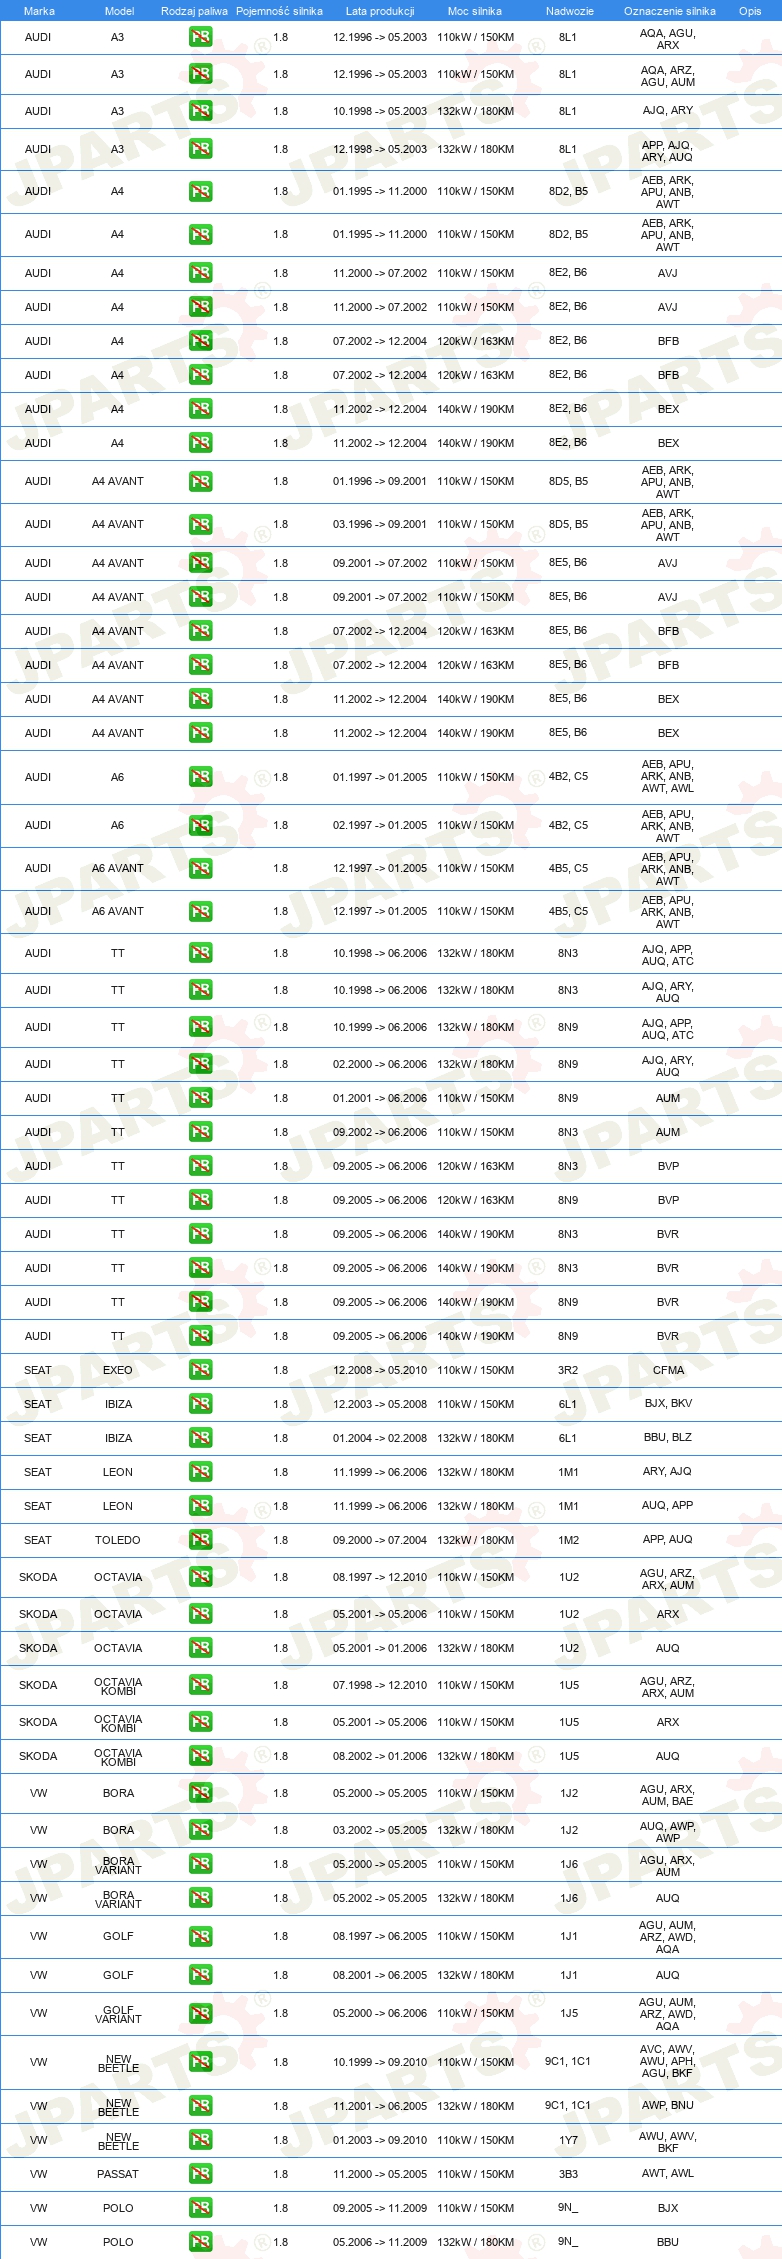Click 132kW / 180KM in TOLEDO row
Screen dimensions: 782x2259
[x=475, y=1540]
